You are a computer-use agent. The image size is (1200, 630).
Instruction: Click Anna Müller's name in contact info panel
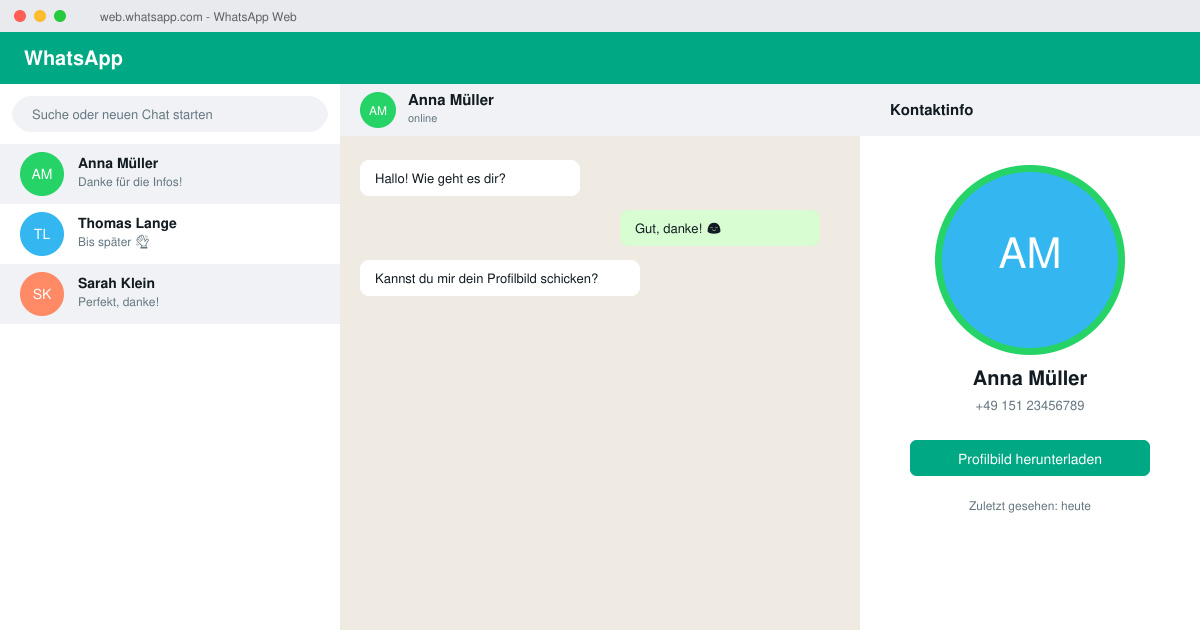tap(1030, 378)
